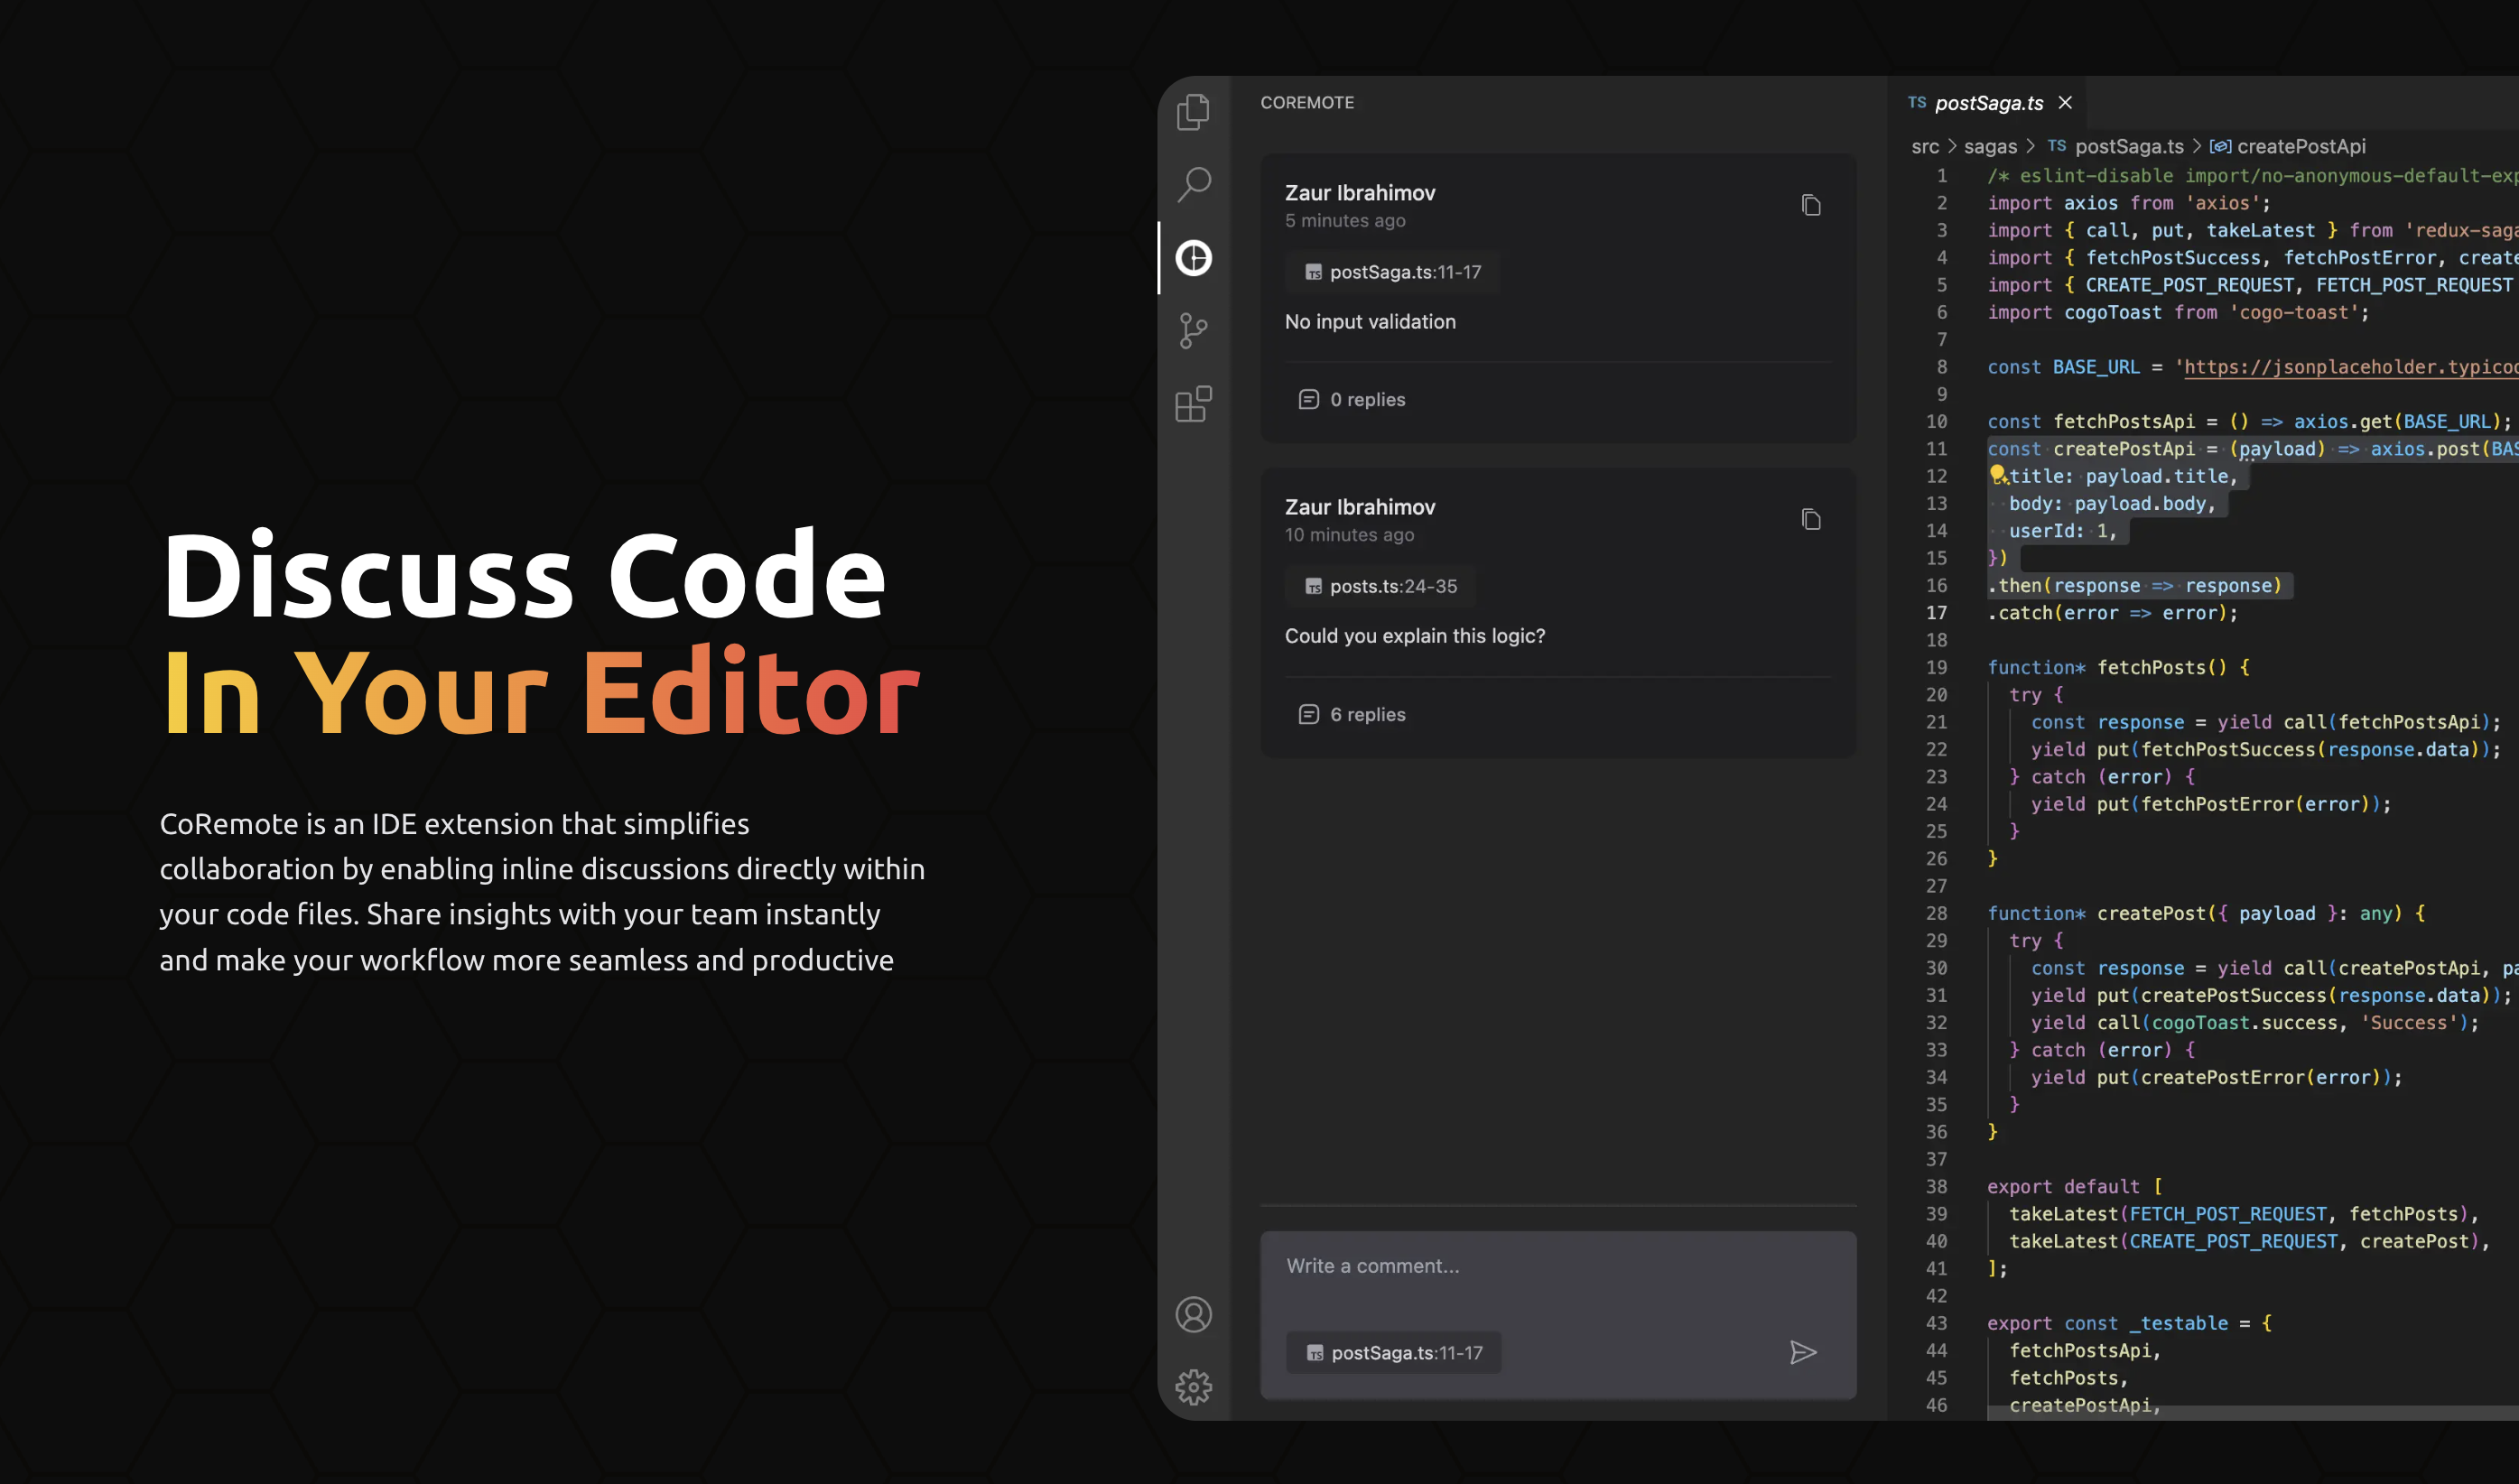Open the posts.ts:24-35 code reference
Viewport: 2519px width, 1484px height.
tap(1380, 586)
